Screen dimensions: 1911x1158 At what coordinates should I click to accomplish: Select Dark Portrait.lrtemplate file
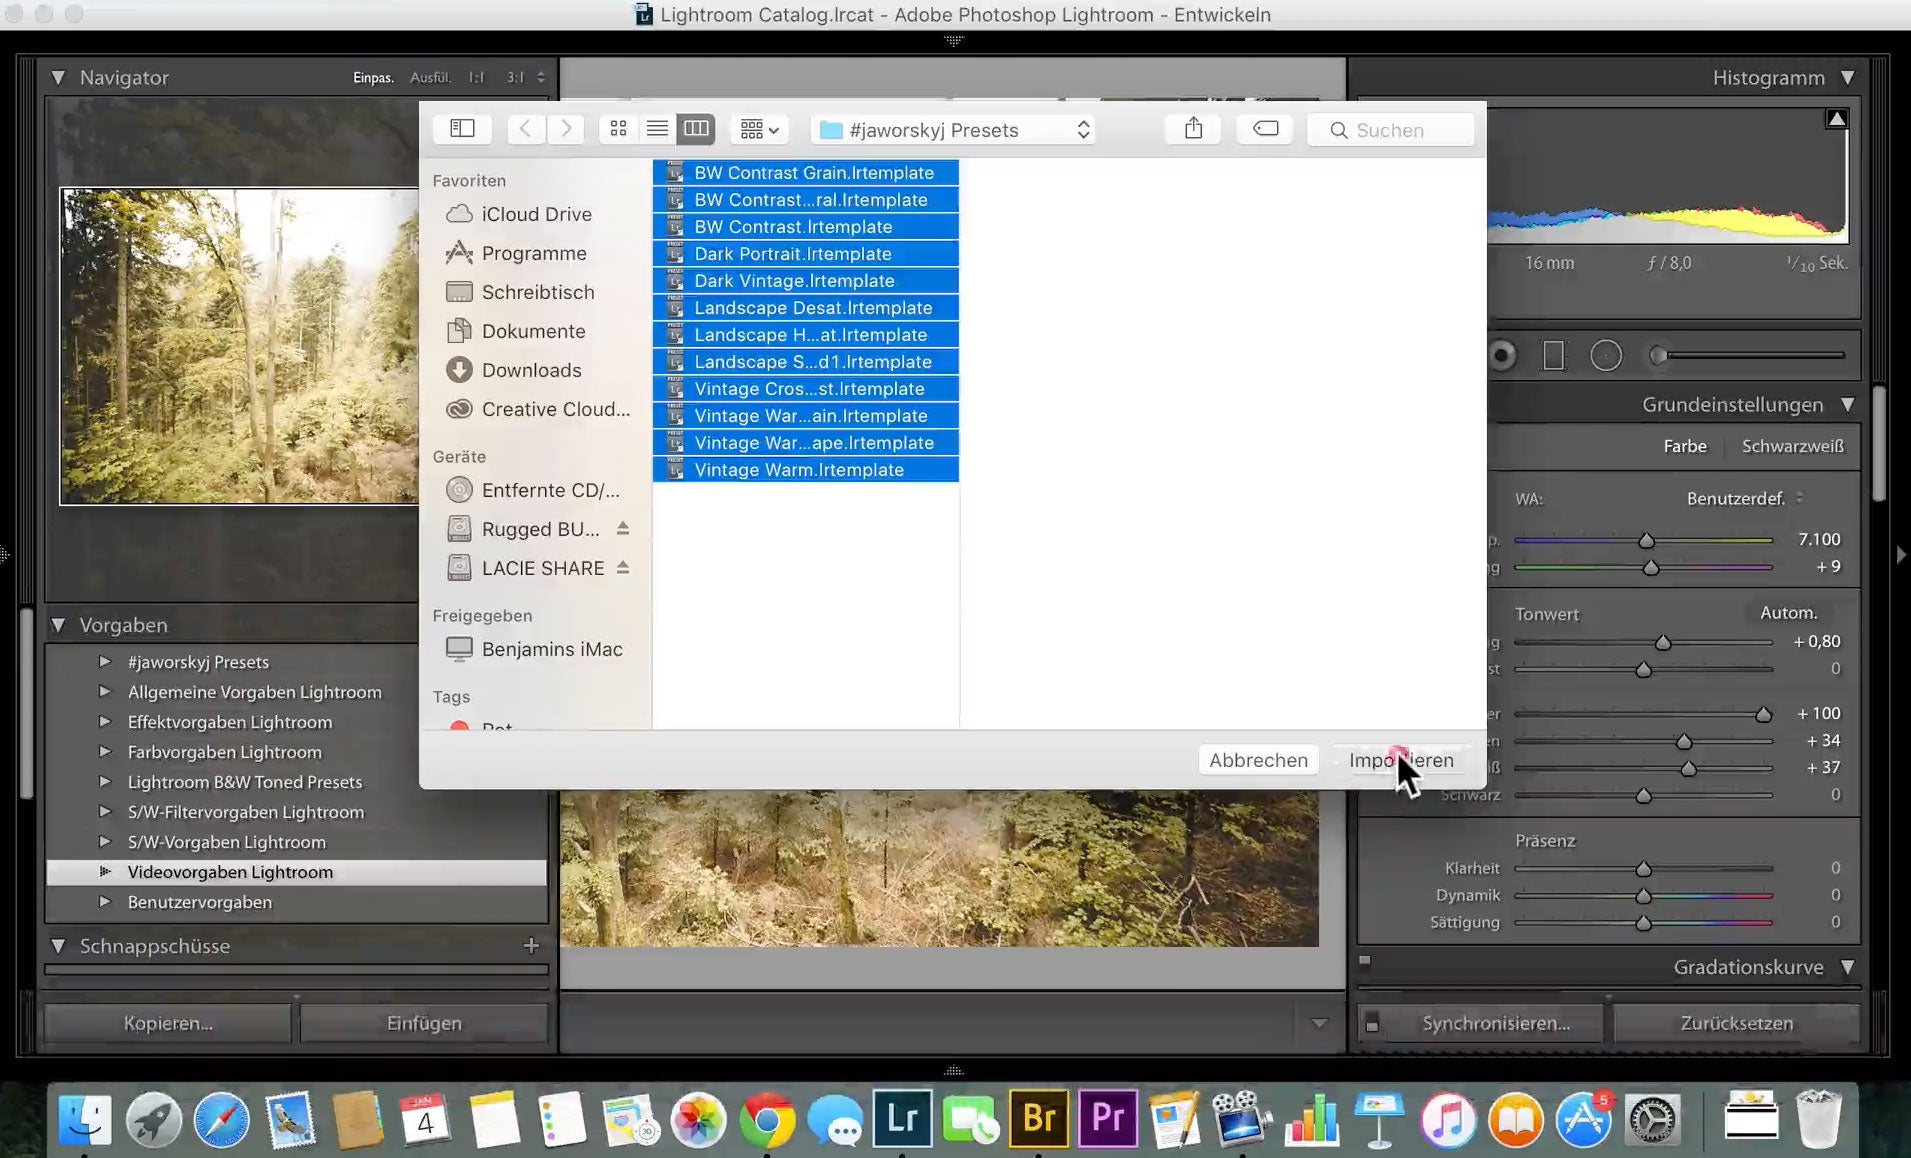click(x=806, y=254)
